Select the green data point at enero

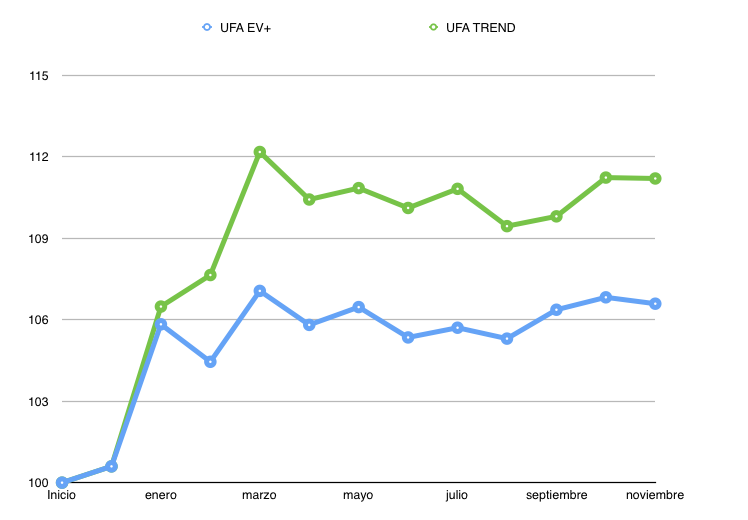[161, 306]
